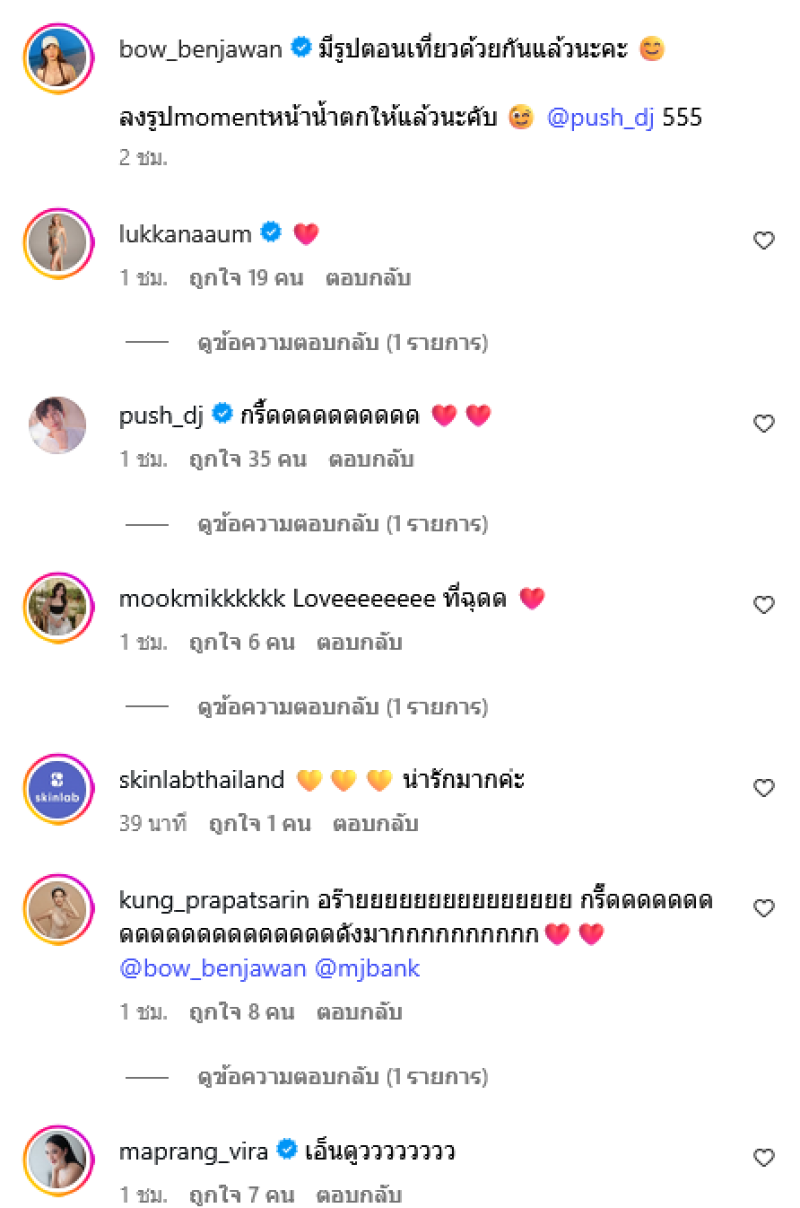Screen dimensions: 800x1208
Task: Open bow_benjawan's profile picture
Action: tap(58, 59)
